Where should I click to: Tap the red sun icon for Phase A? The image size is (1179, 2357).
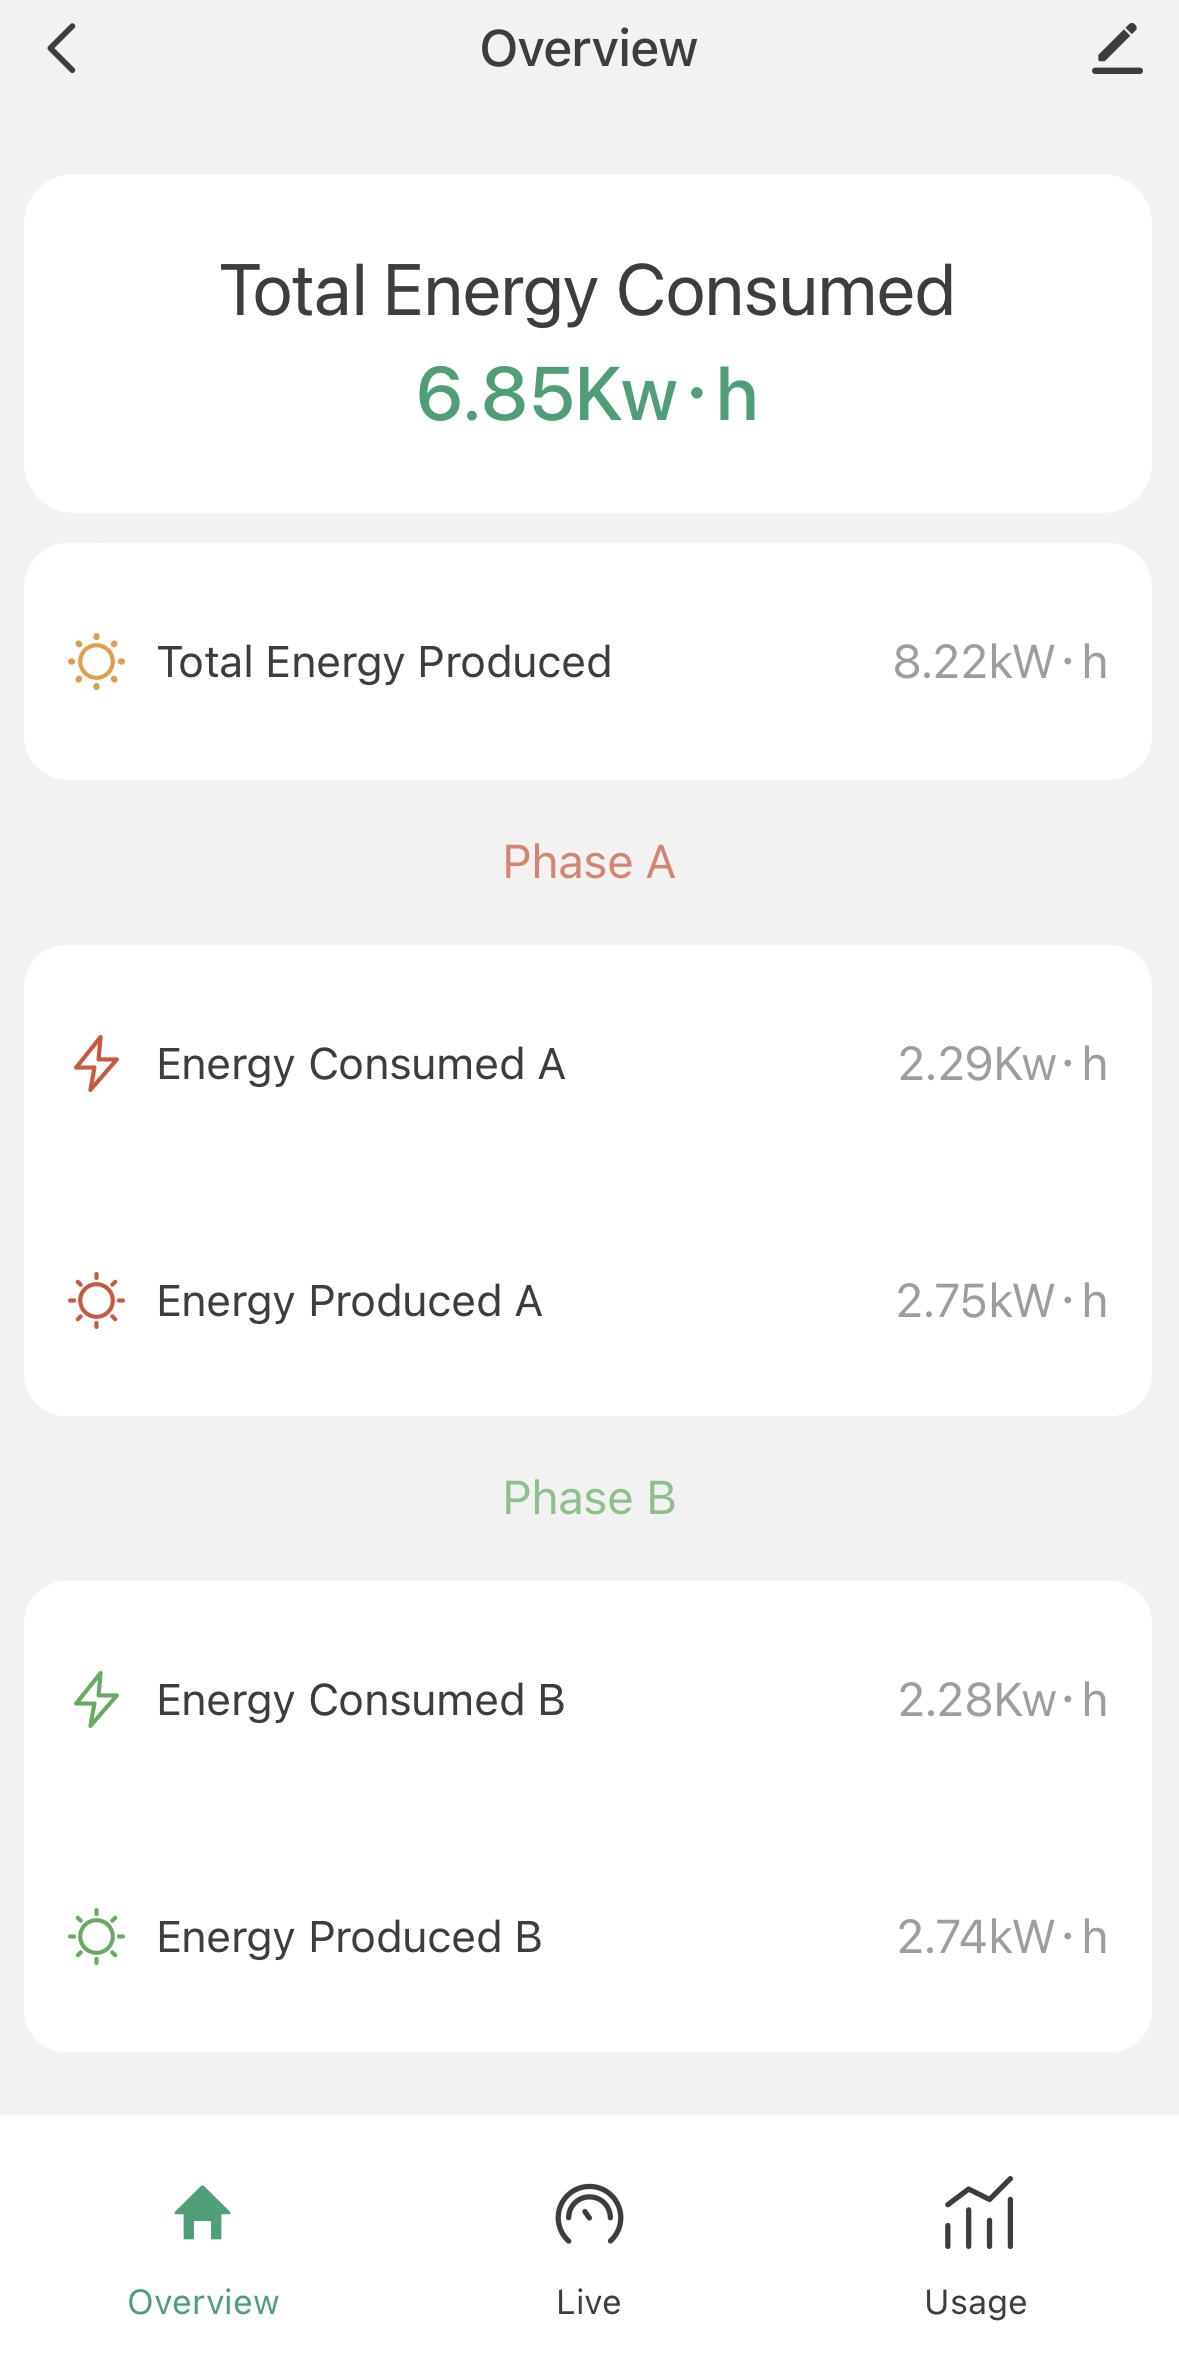(x=96, y=1301)
